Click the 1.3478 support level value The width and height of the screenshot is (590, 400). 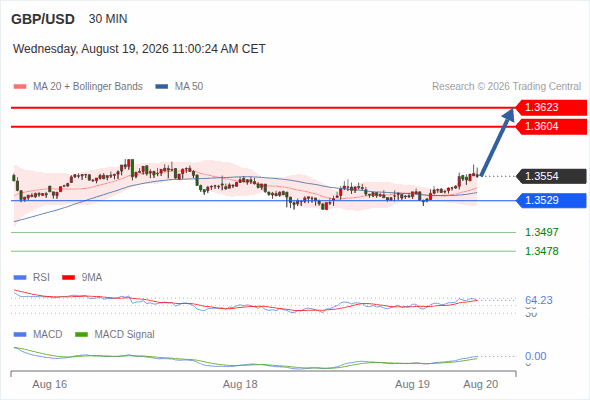coord(542,251)
